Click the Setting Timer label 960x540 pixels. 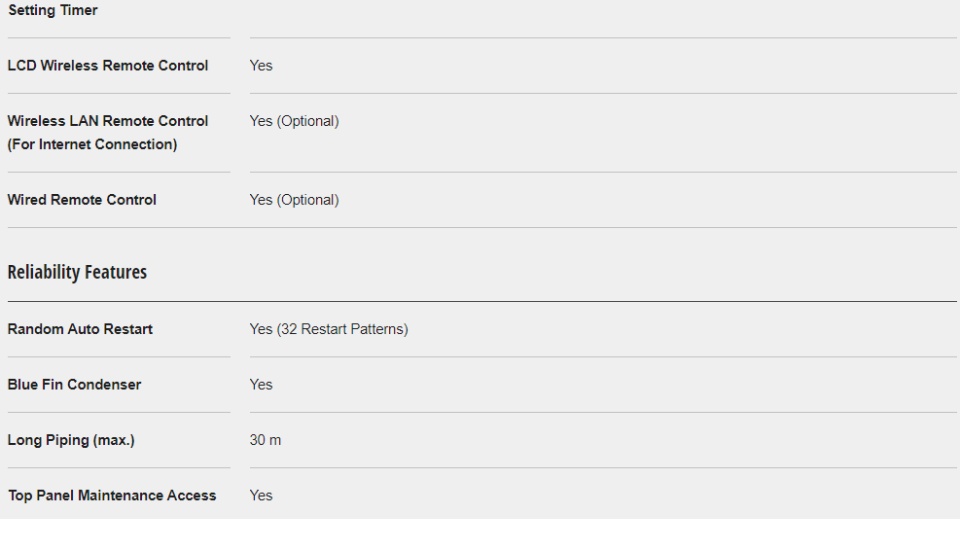[53, 10]
